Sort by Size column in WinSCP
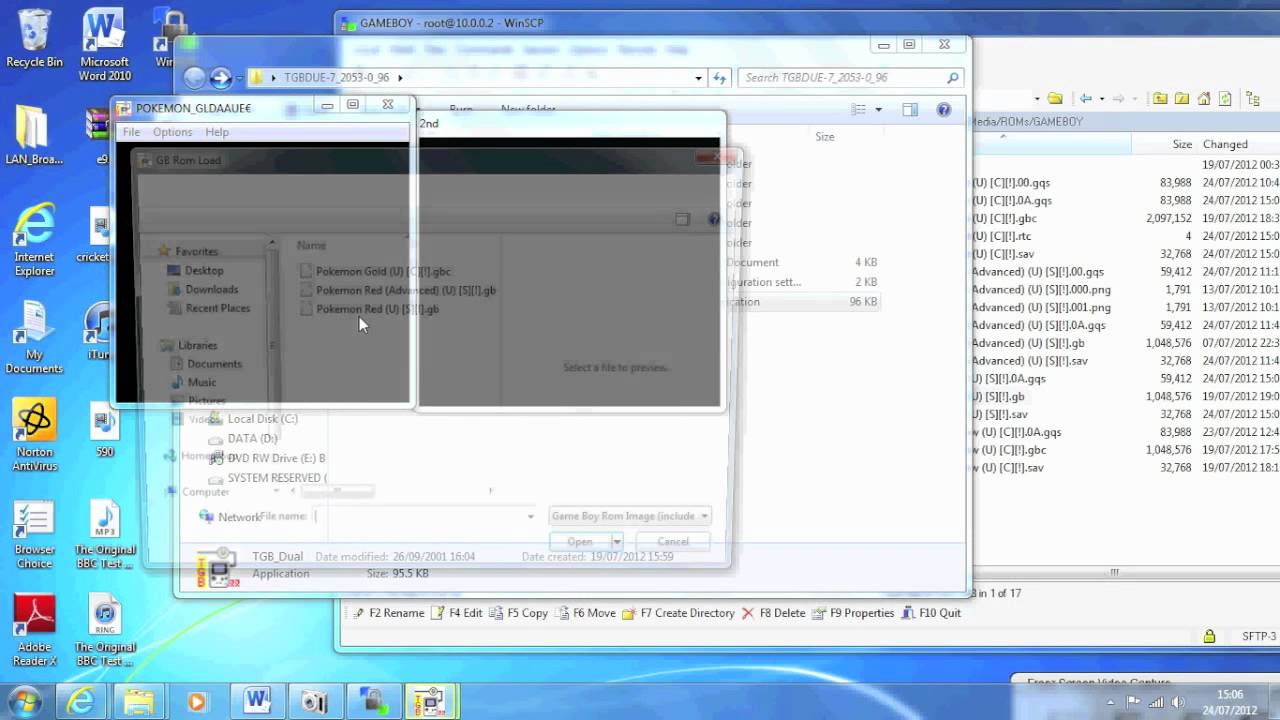 pos(1182,144)
